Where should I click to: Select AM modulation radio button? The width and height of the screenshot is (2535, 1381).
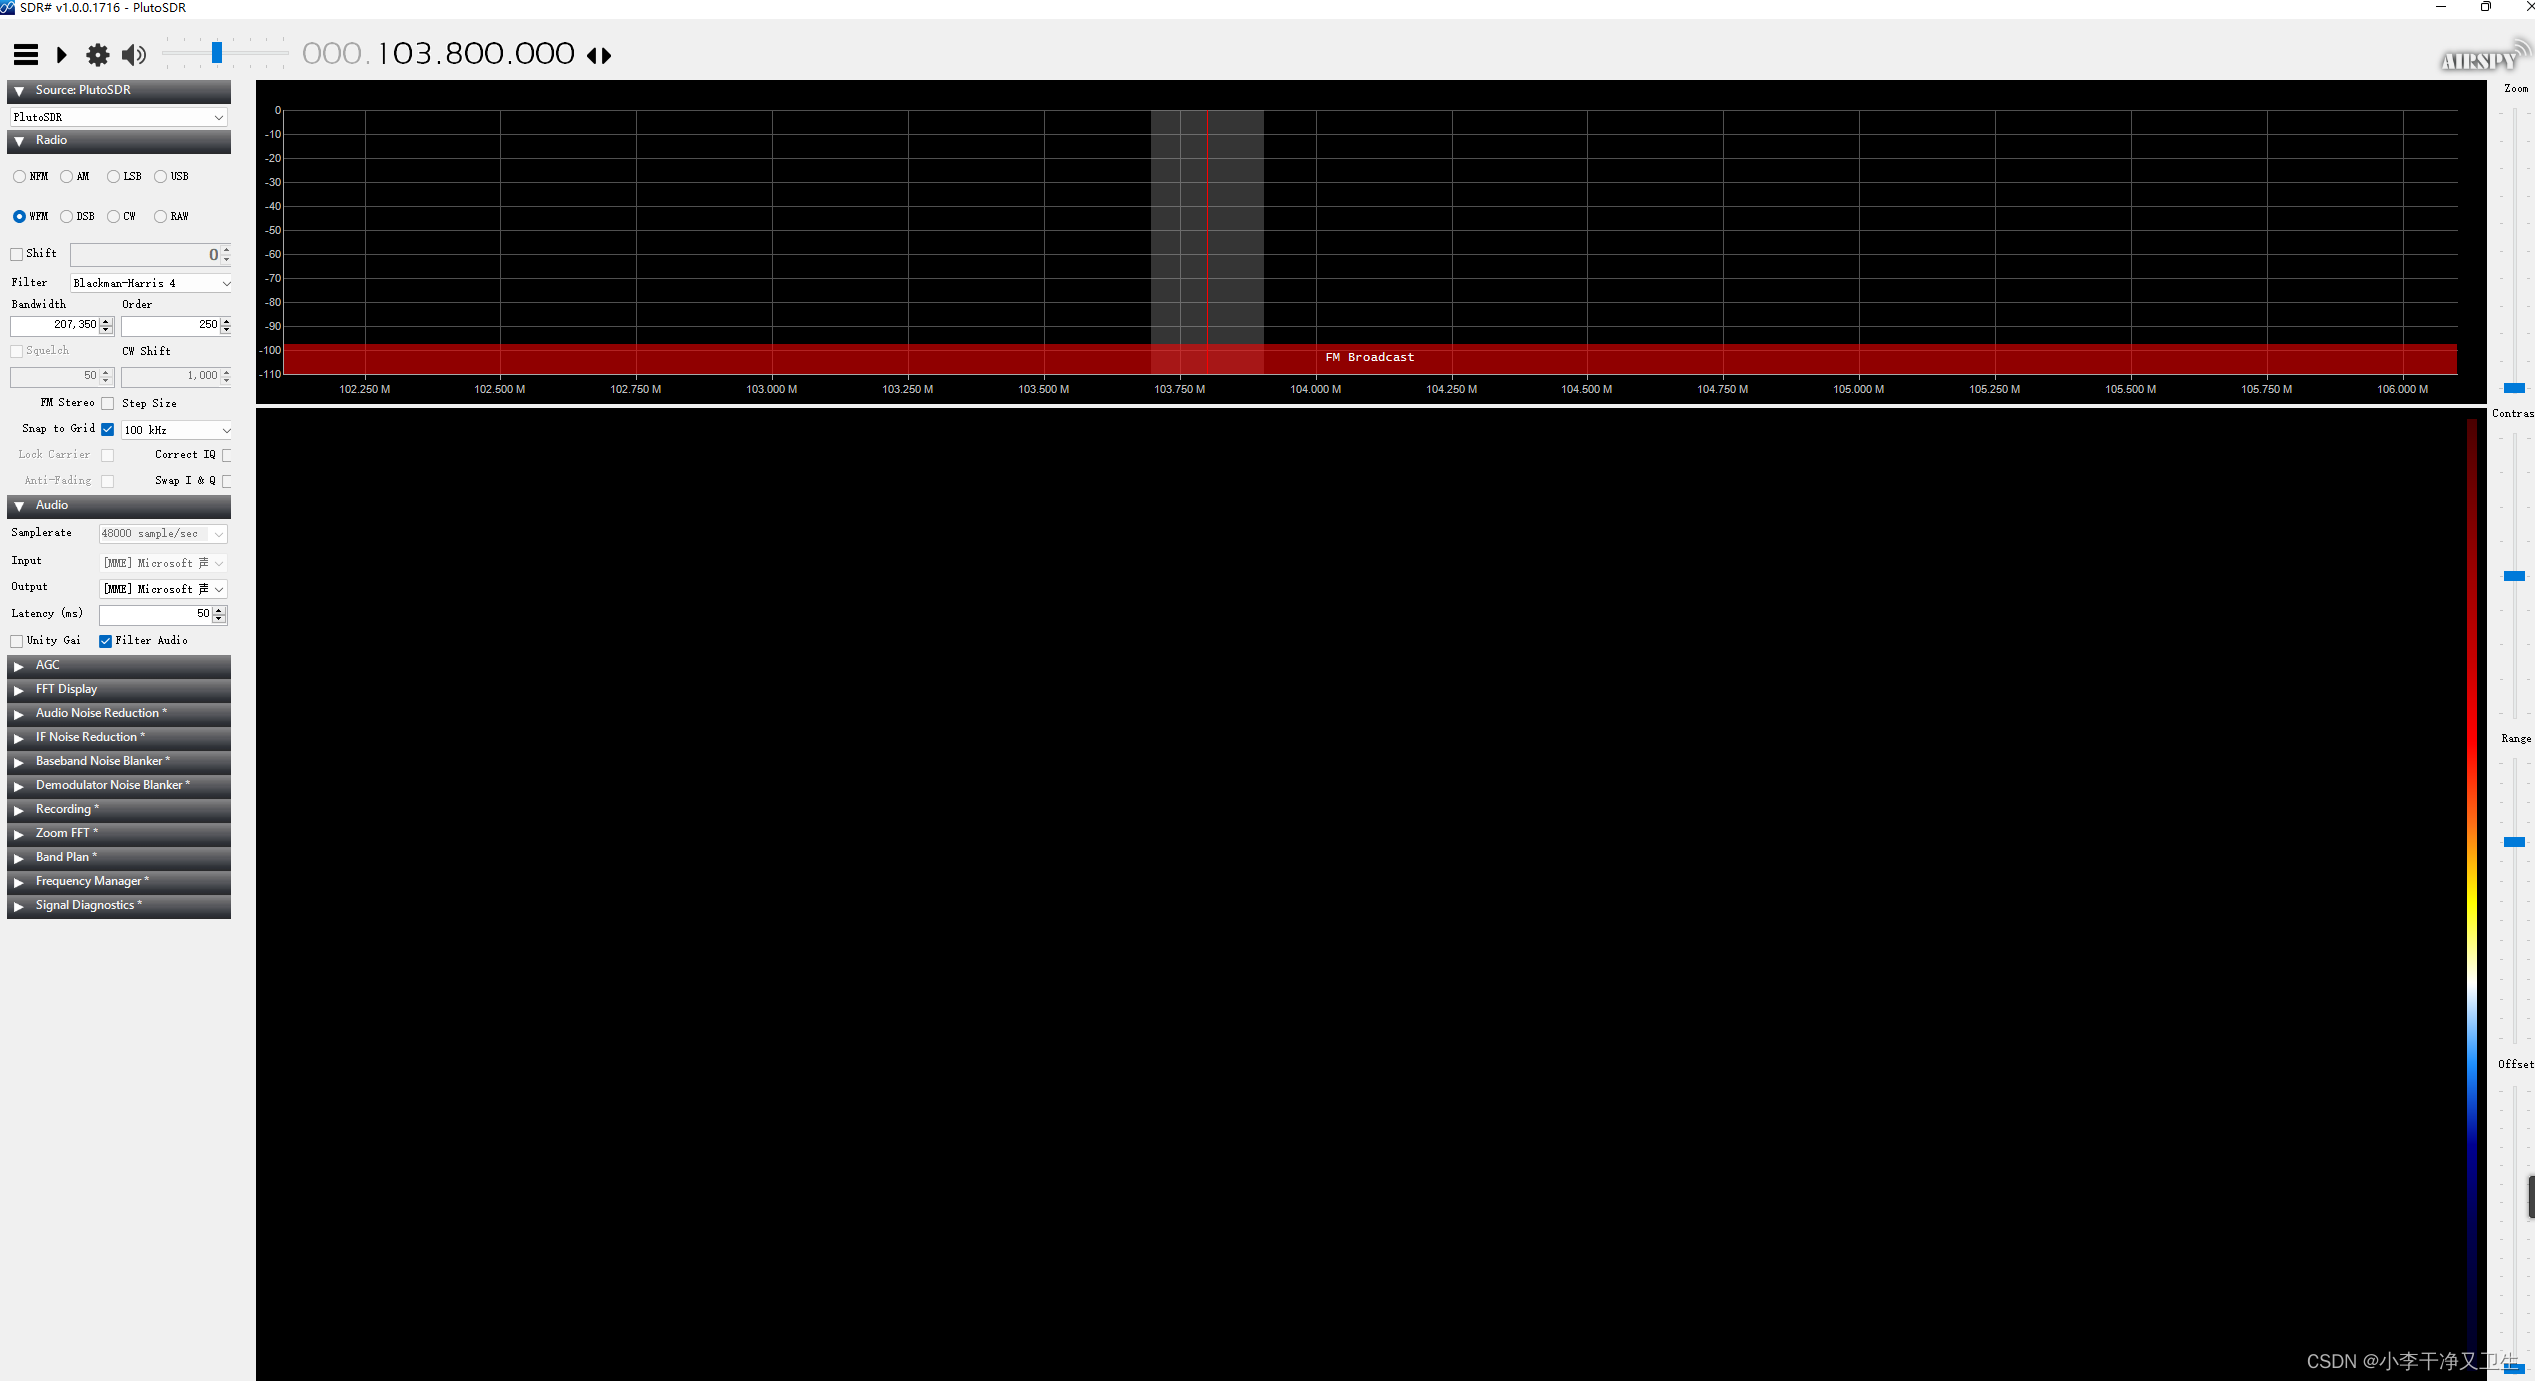pos(70,175)
